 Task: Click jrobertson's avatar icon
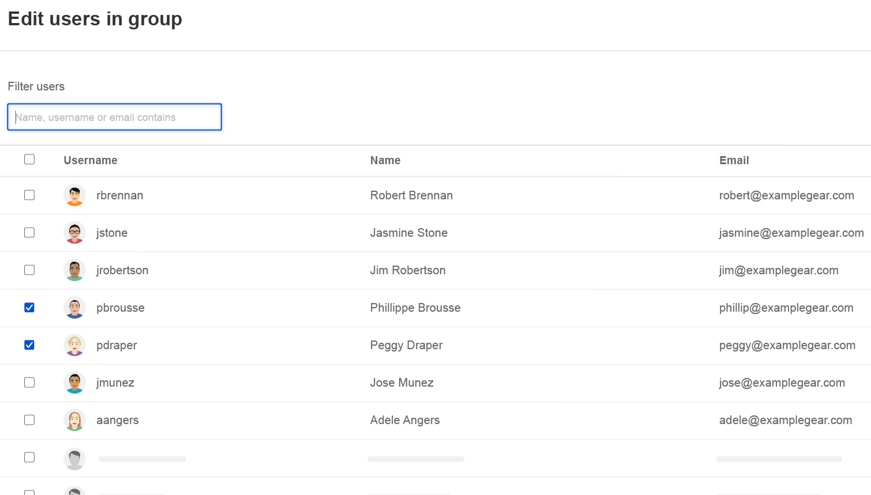tap(75, 270)
